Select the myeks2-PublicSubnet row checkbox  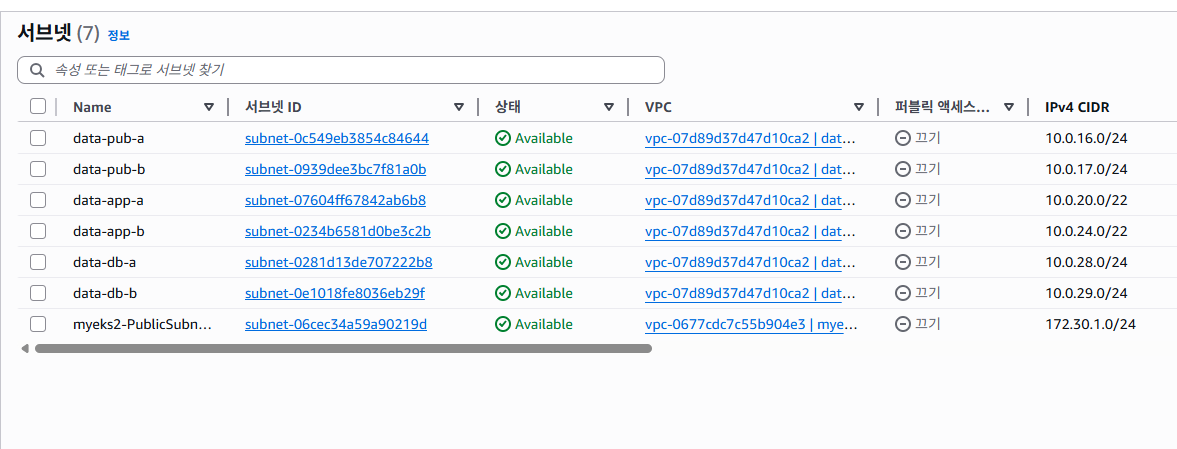point(38,324)
